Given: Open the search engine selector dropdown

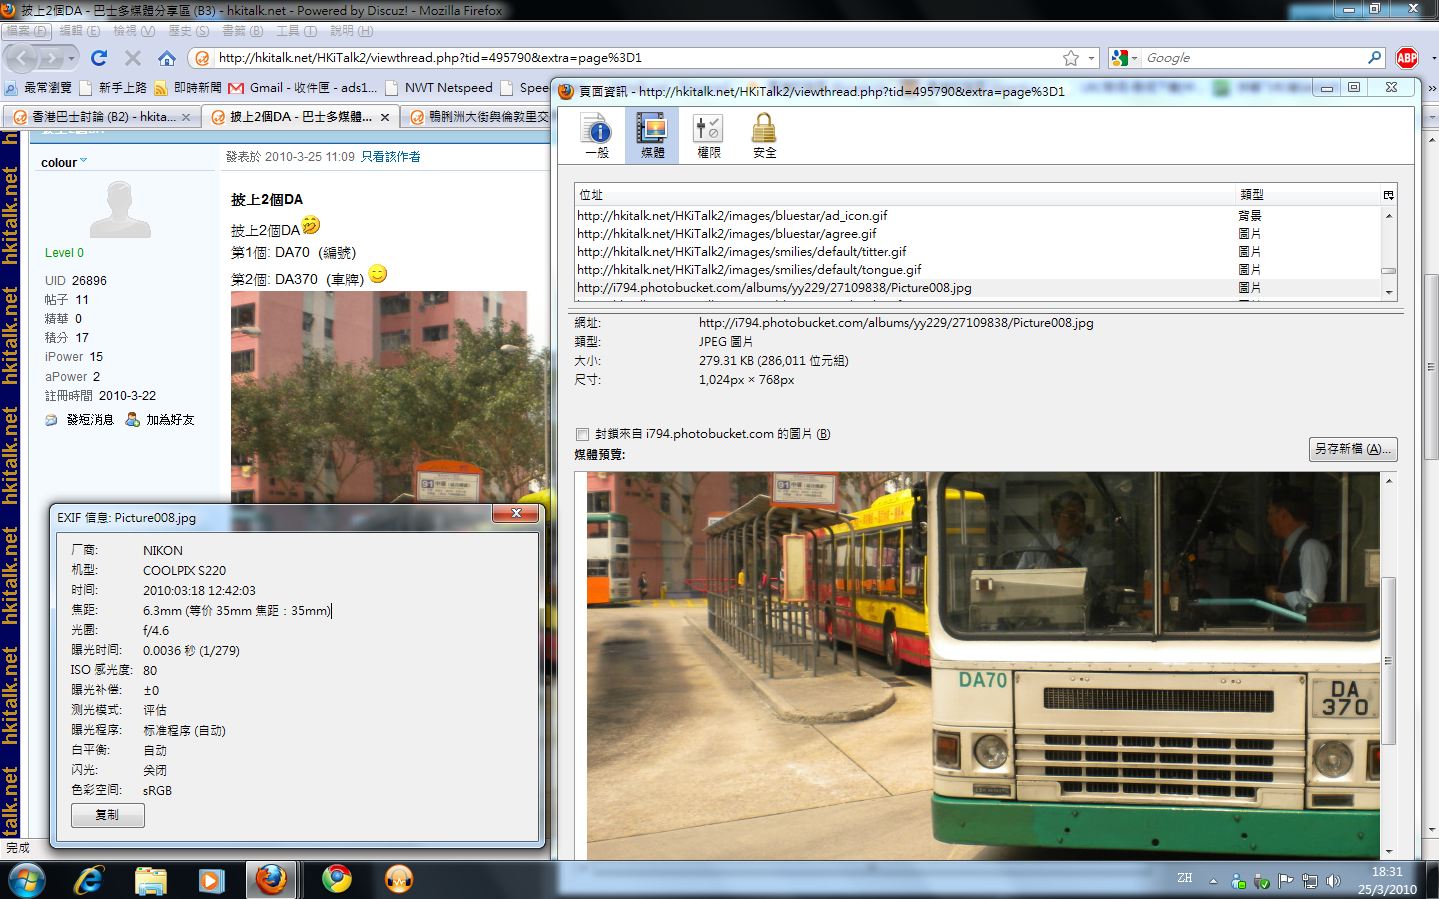Looking at the screenshot, I should pos(1124,58).
